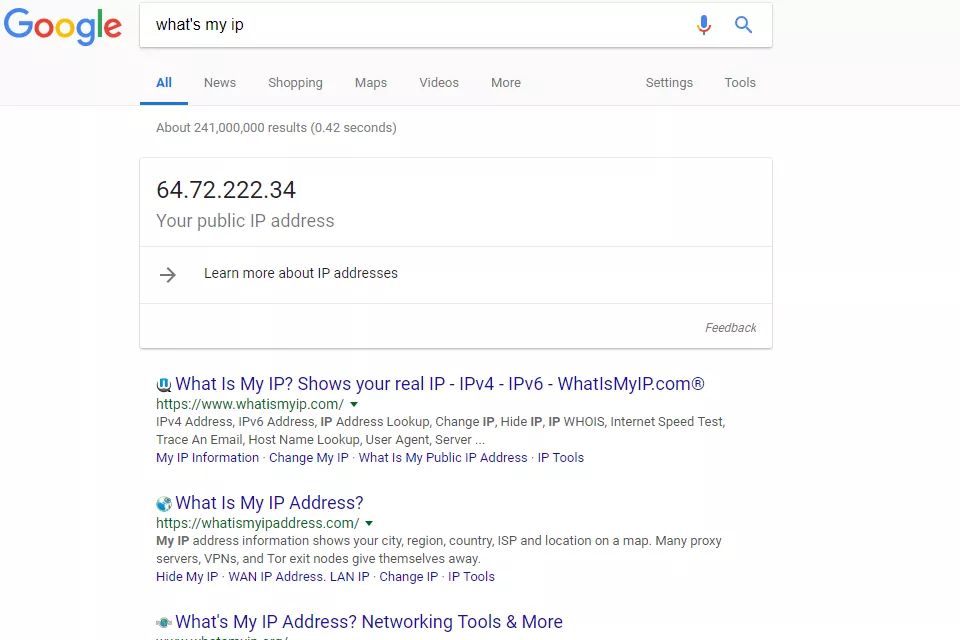
Task: Open the Videos results tab
Action: (439, 83)
